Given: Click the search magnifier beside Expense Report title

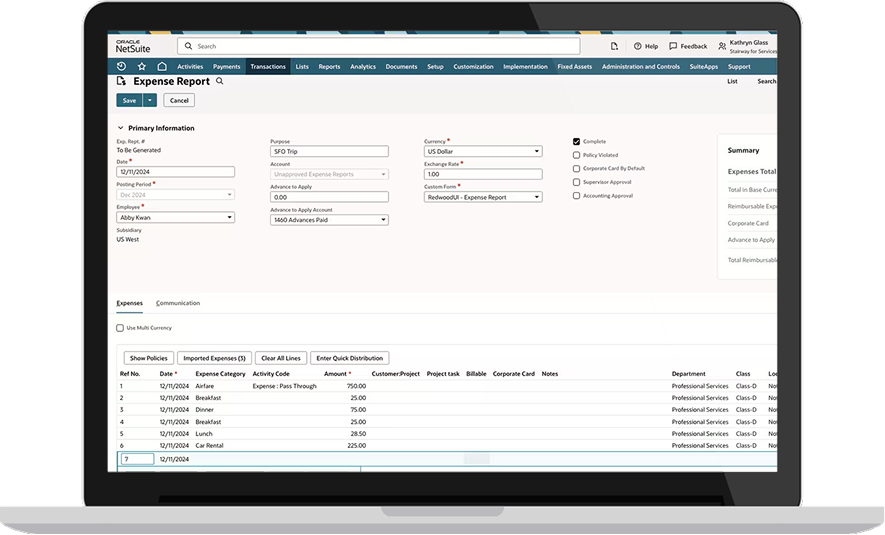Looking at the screenshot, I should pos(220,81).
